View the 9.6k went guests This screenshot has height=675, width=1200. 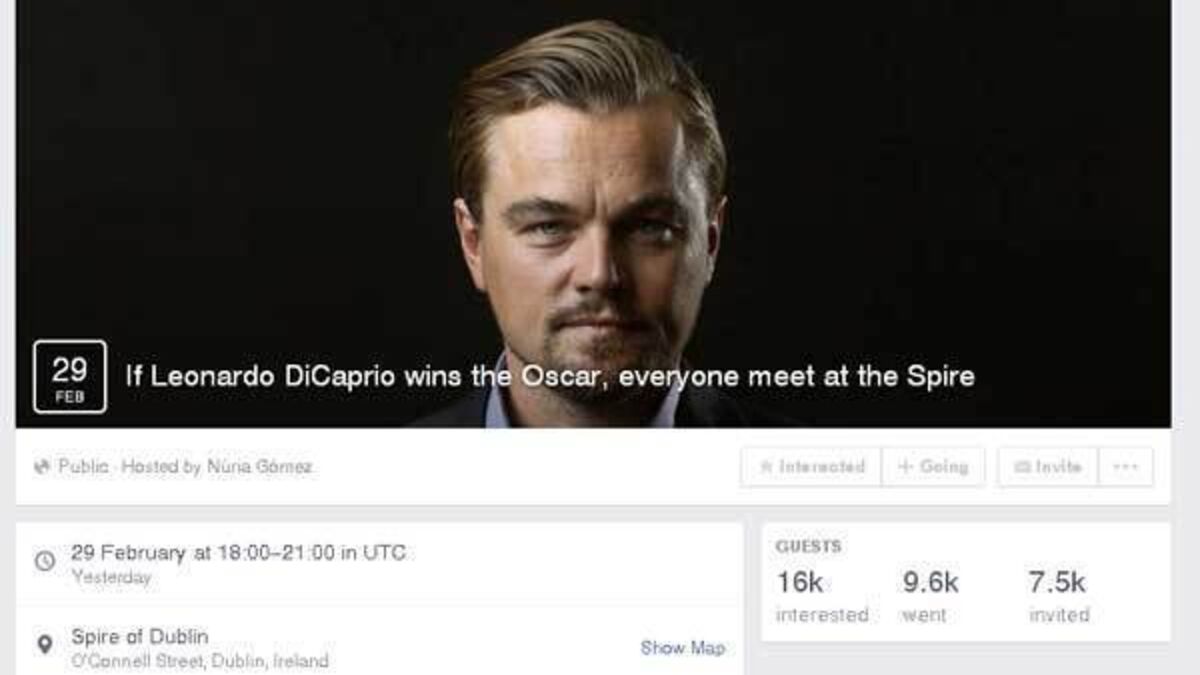[930, 597]
